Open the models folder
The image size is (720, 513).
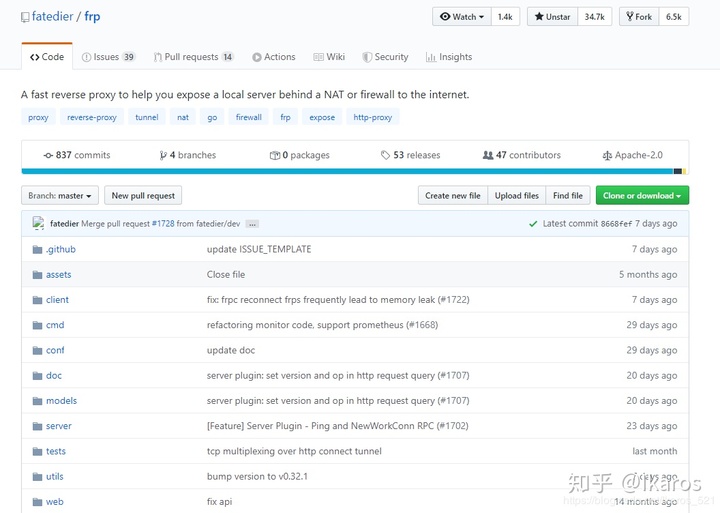62,401
